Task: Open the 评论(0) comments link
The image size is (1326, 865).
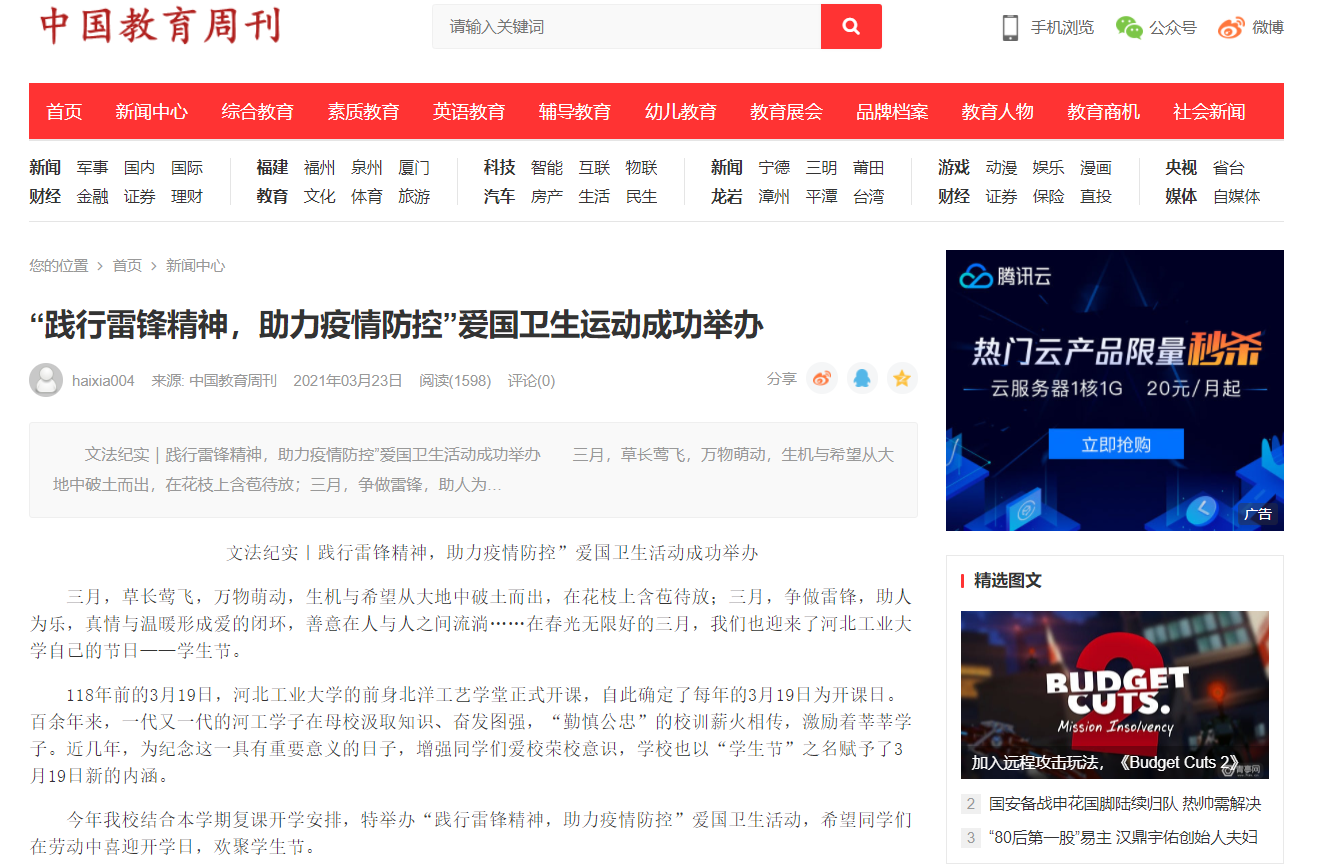Action: click(x=531, y=381)
